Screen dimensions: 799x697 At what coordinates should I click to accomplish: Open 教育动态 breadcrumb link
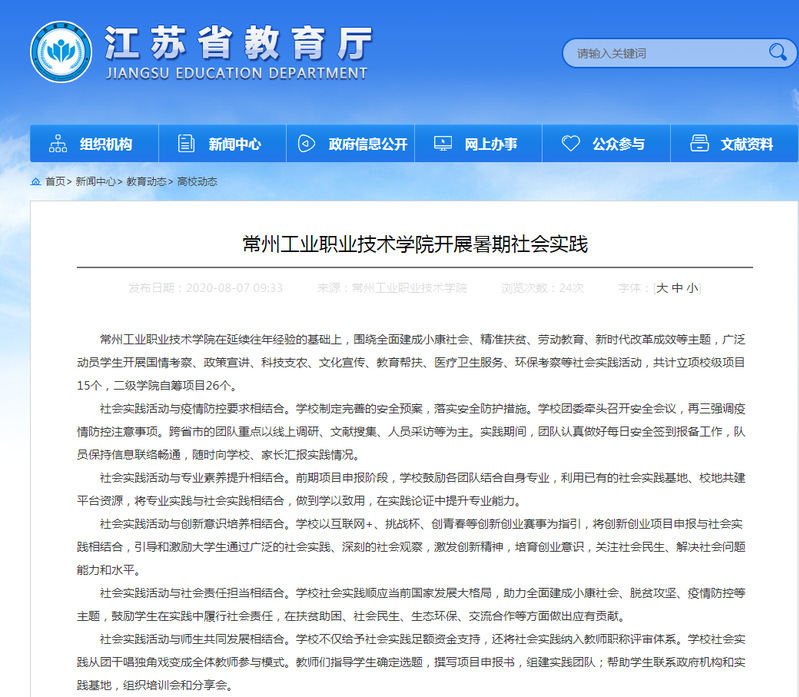point(146,182)
